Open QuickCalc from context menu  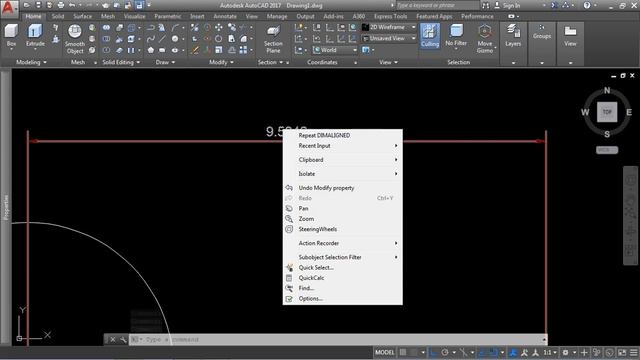tap(342, 278)
